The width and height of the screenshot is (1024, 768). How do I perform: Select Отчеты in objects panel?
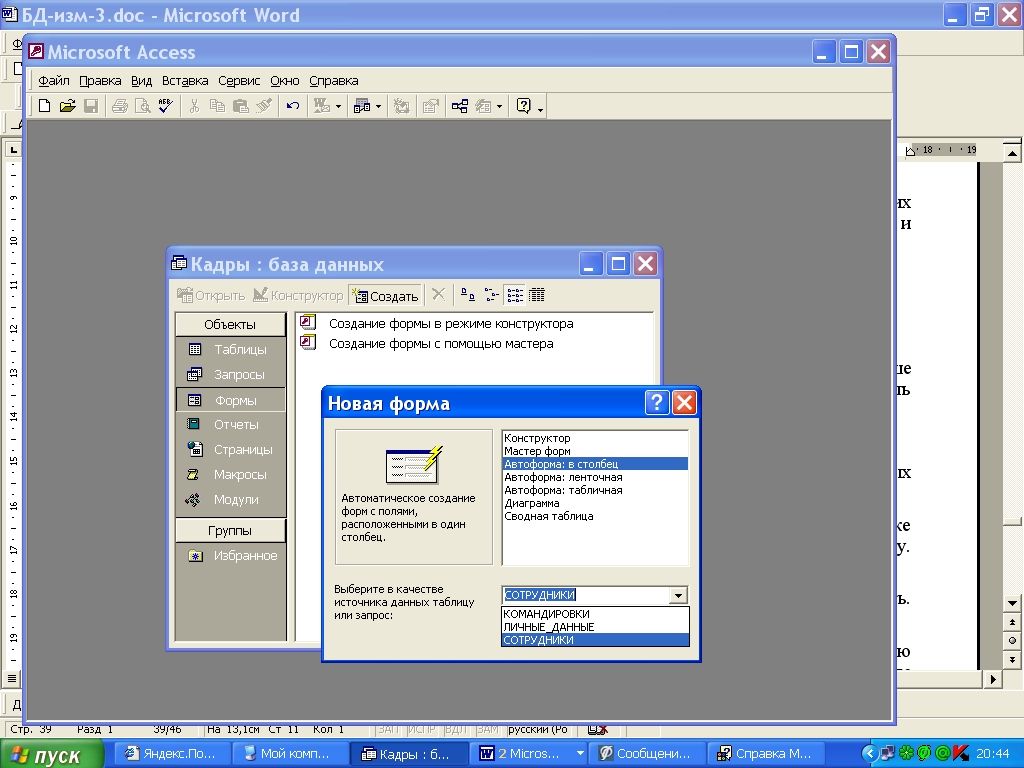(231, 424)
